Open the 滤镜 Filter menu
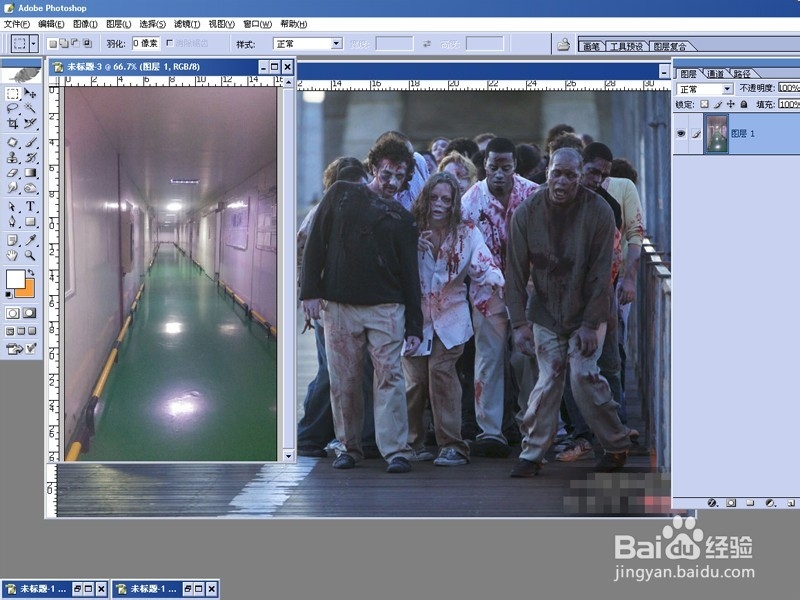The image size is (800, 600). point(187,24)
